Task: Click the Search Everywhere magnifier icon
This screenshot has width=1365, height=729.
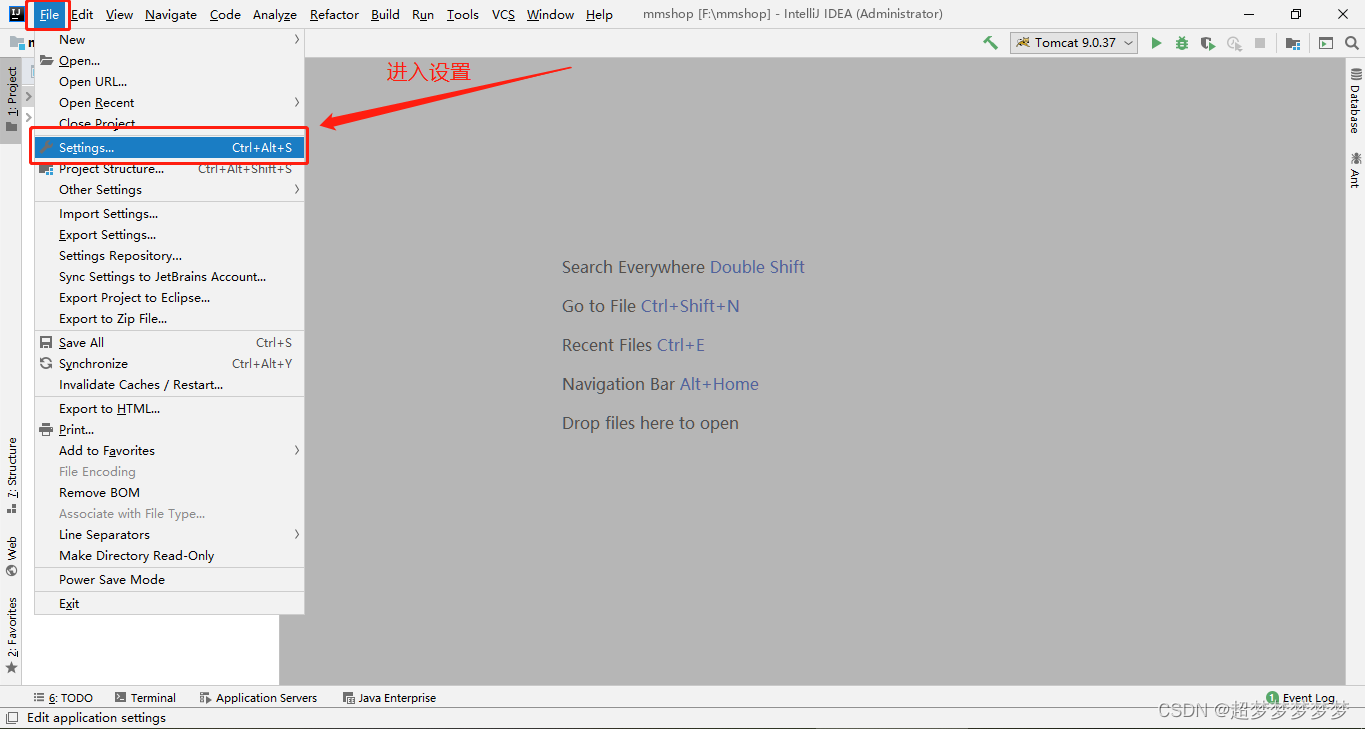Action: [x=1352, y=43]
